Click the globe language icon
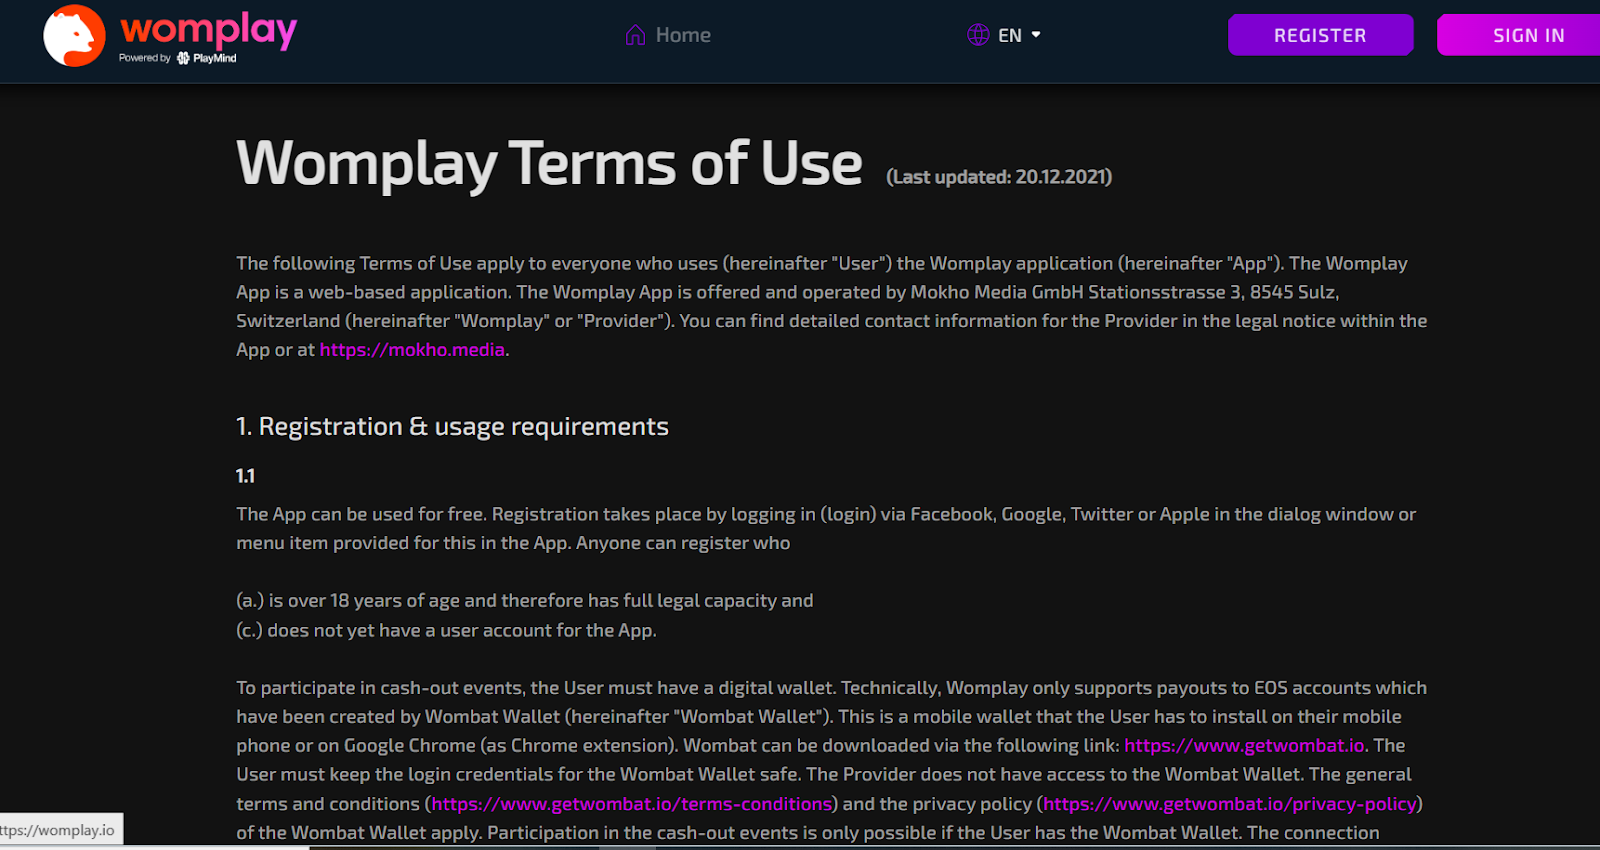 click(x=978, y=35)
